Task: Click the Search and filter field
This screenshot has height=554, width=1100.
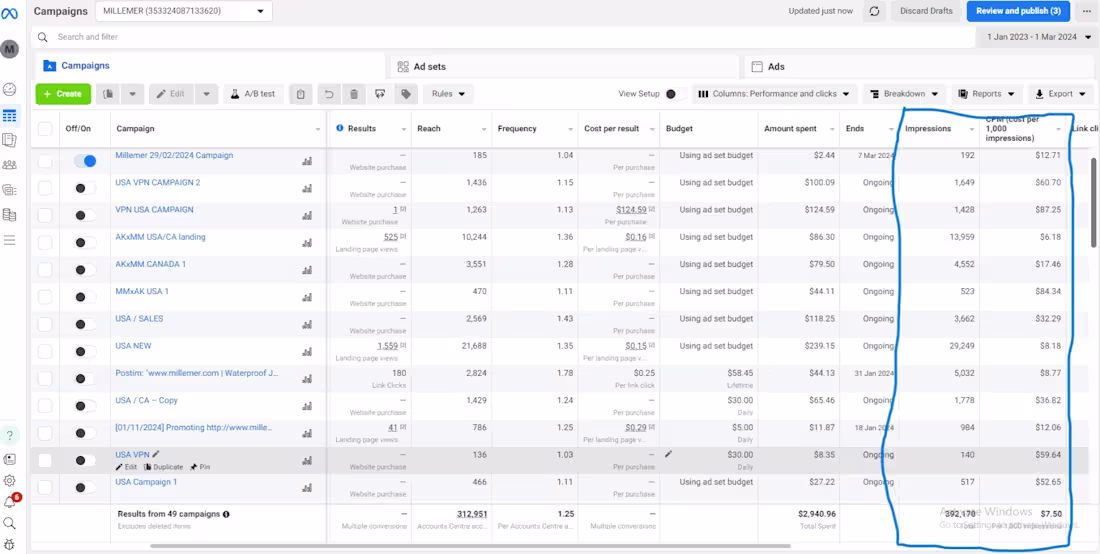Action: (x=502, y=36)
